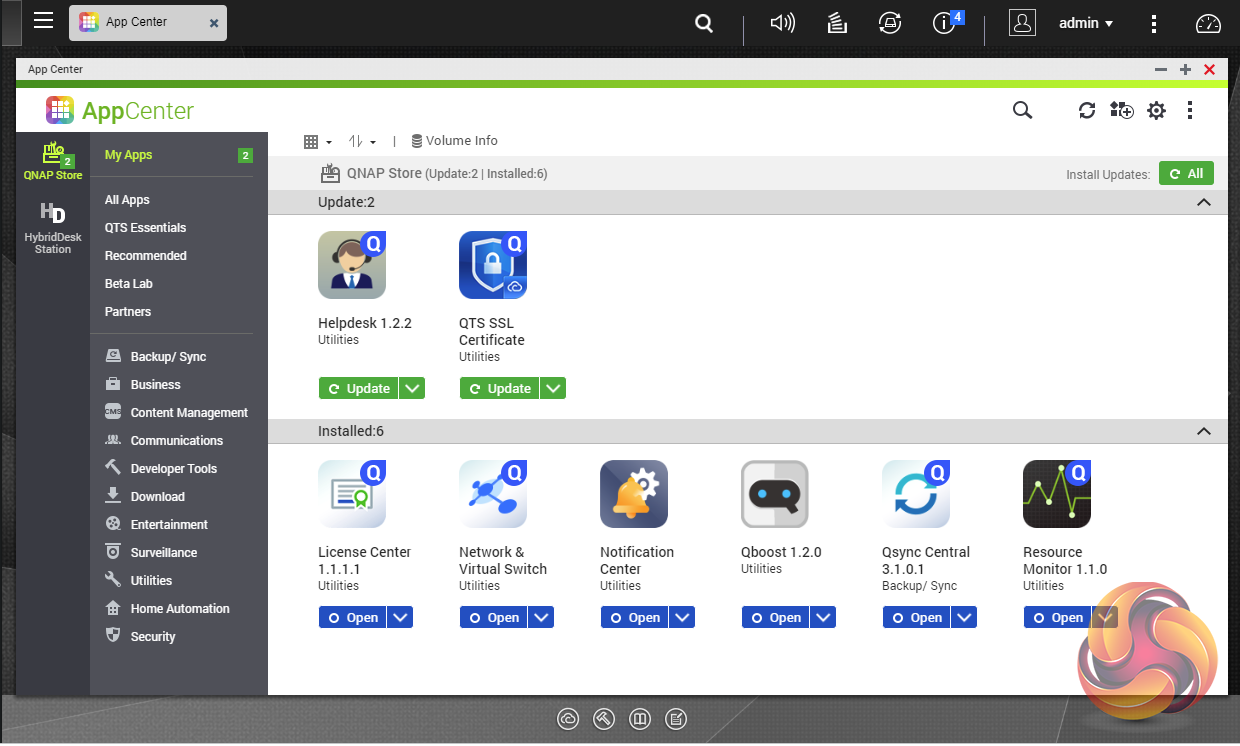Select HybridDesk Station in the sidebar
The width and height of the screenshot is (1240, 746).
pos(53,228)
